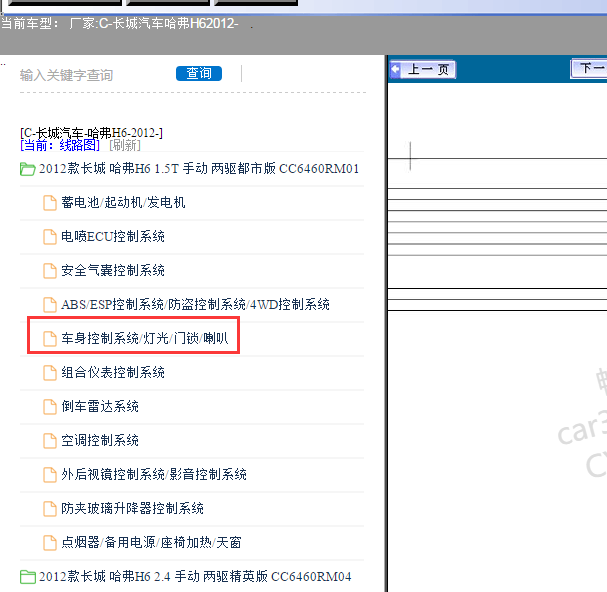Open 倒车雷达系统 diagram
Viewport: 607px width, 592px height.
(x=100, y=407)
